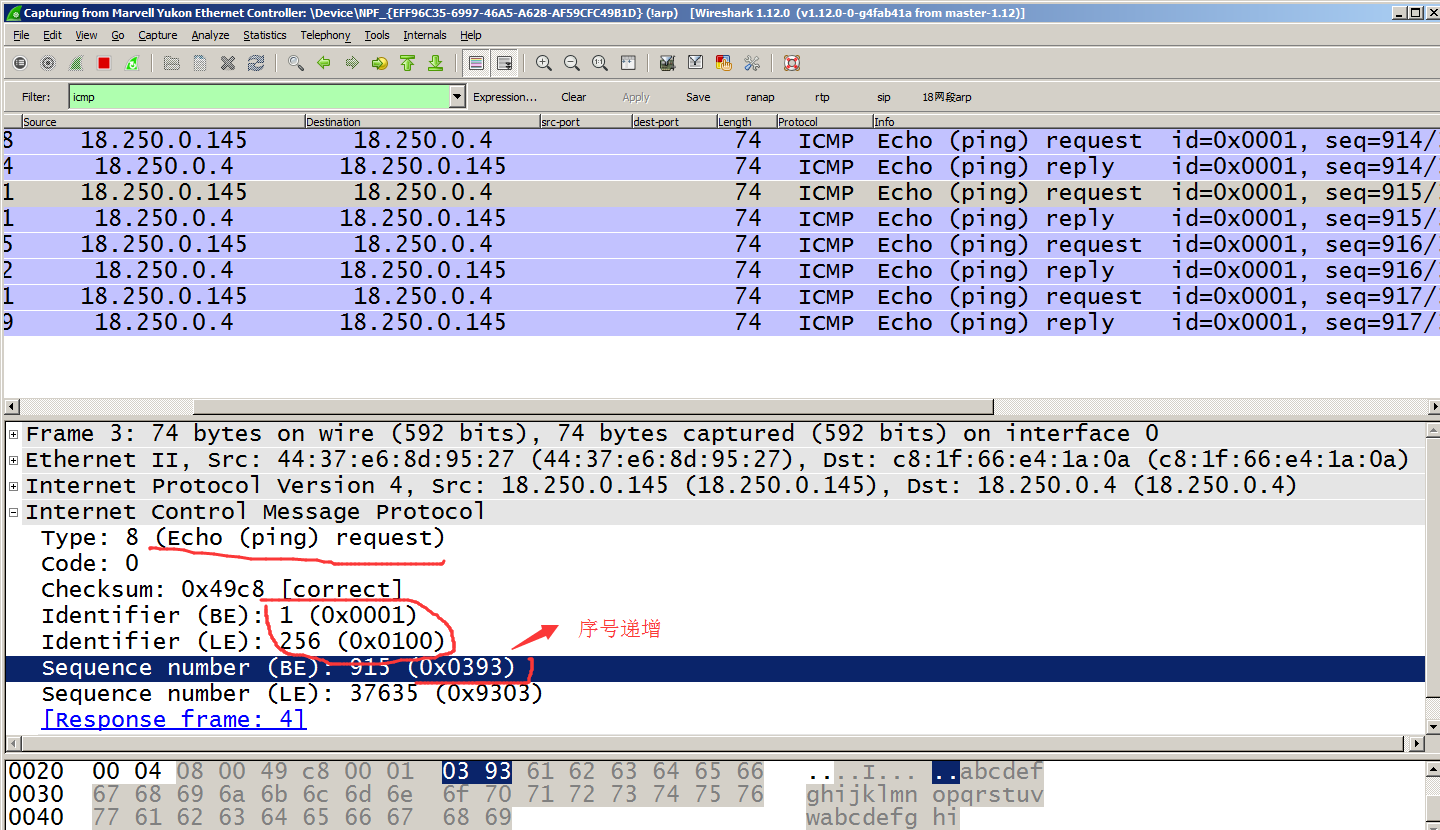Click into the icmp filter field
Screen dimensions: 1440x830
coord(259,97)
